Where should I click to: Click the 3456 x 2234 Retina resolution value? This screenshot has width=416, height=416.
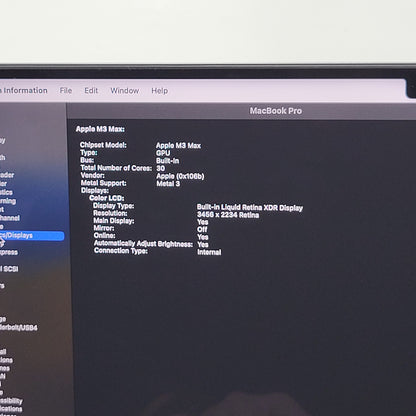pos(228,215)
